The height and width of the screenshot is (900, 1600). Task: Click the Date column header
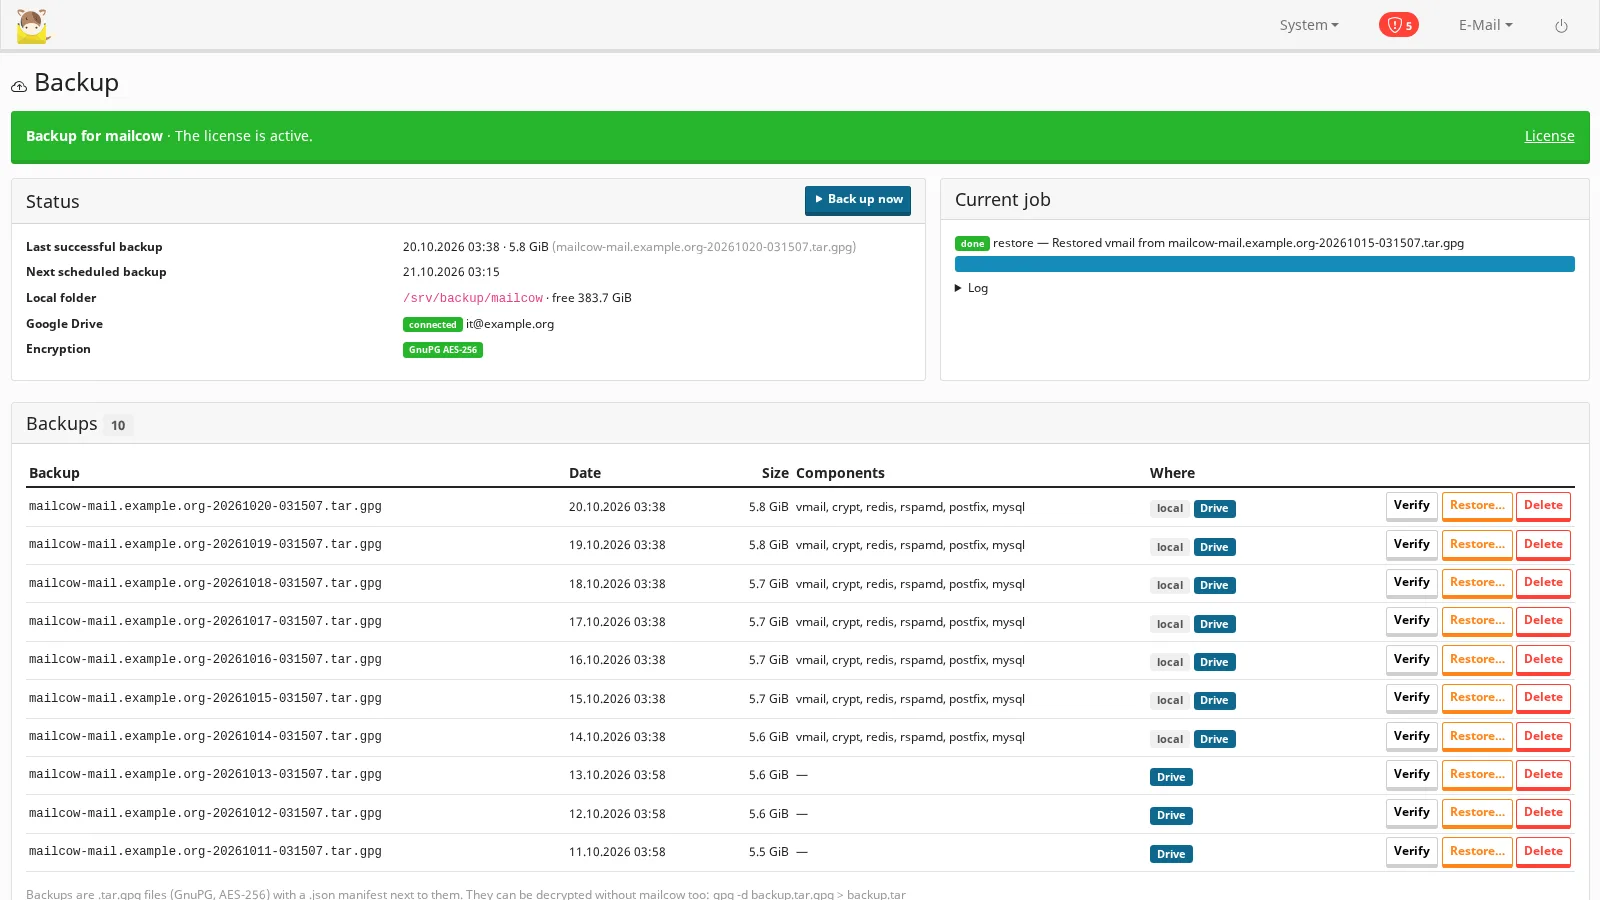(x=585, y=473)
